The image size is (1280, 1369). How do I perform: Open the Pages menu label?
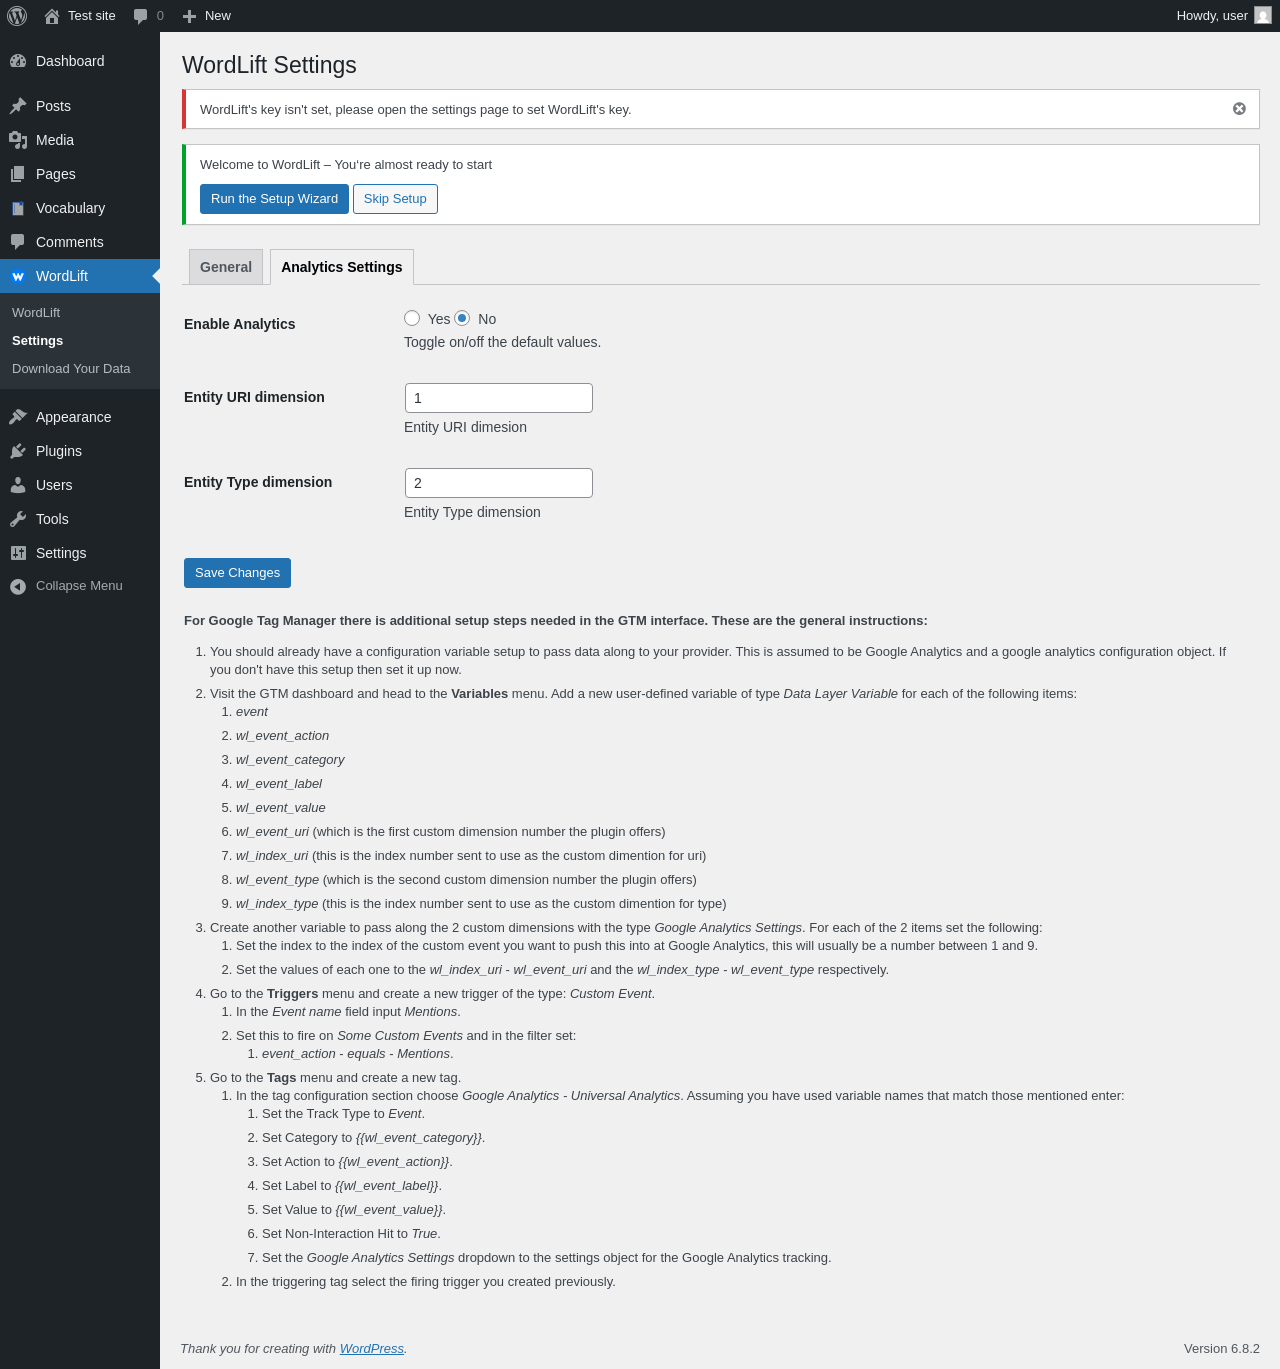point(56,174)
